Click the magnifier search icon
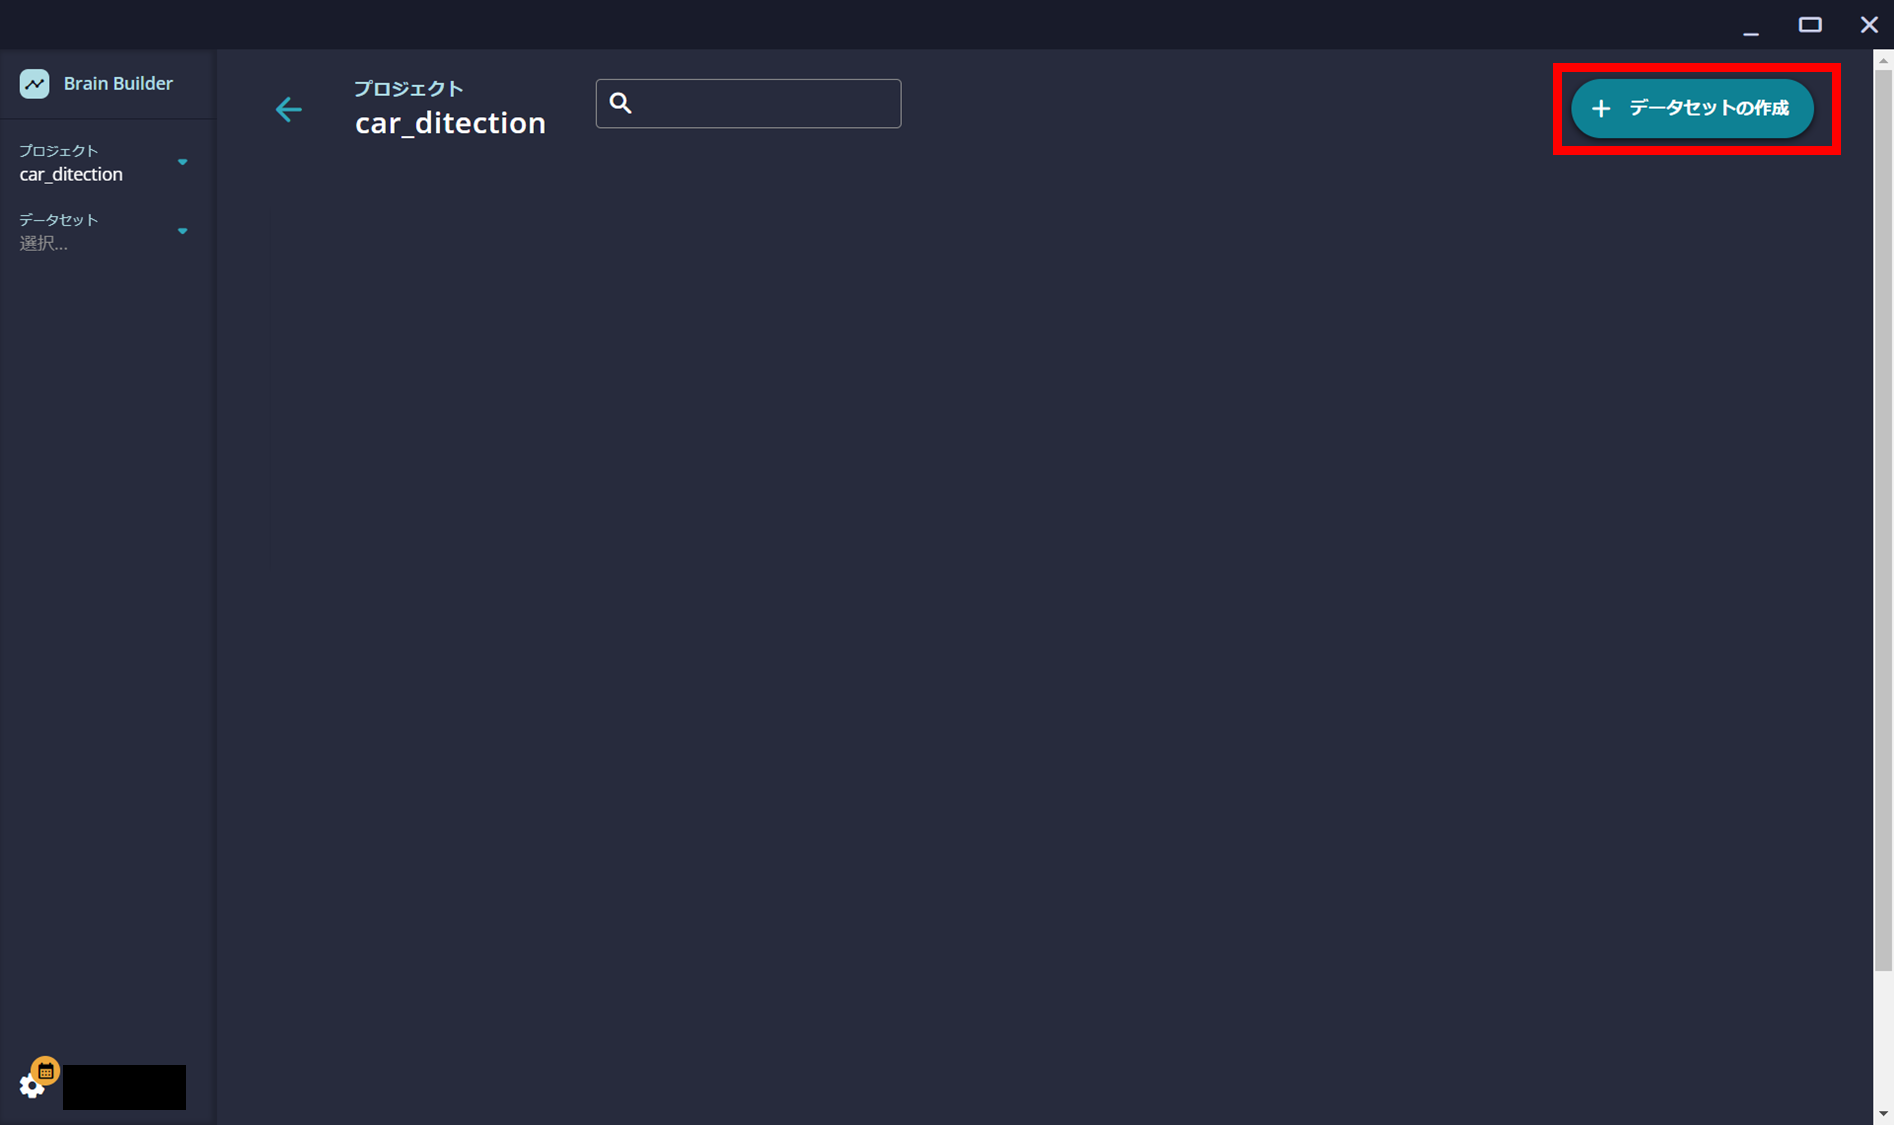 click(x=621, y=103)
